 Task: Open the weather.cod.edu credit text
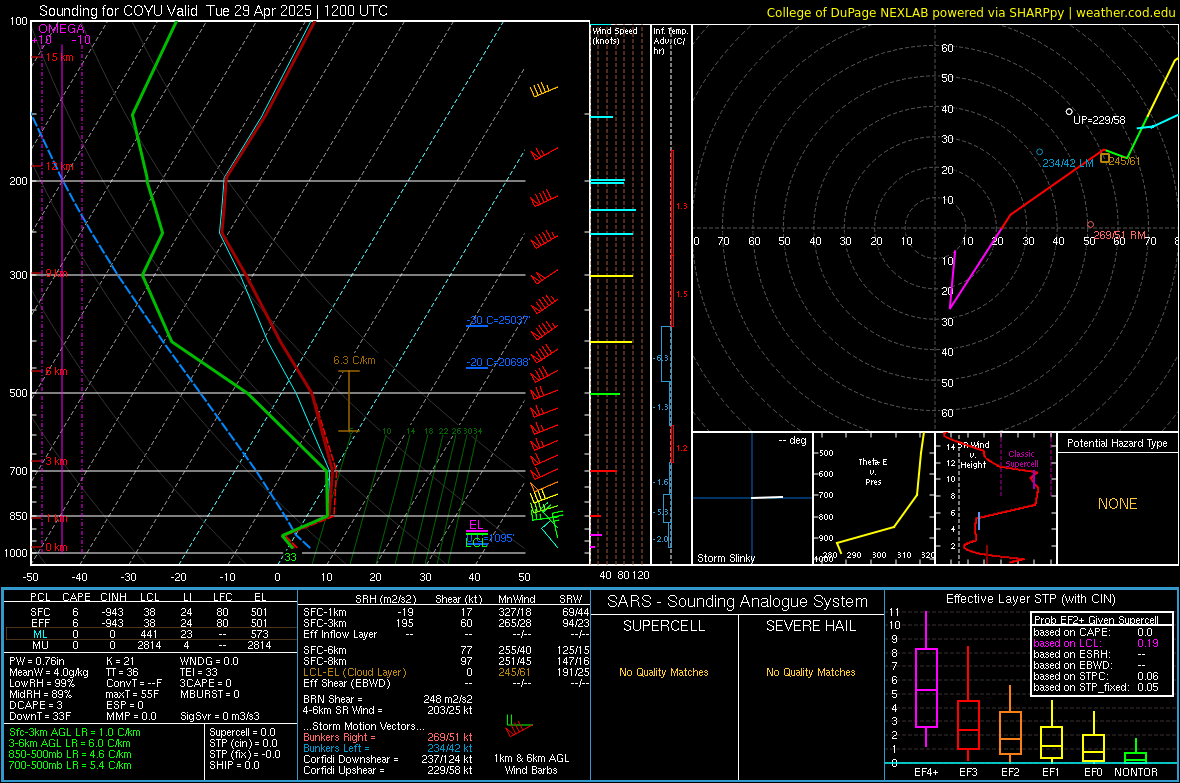(x=1125, y=12)
